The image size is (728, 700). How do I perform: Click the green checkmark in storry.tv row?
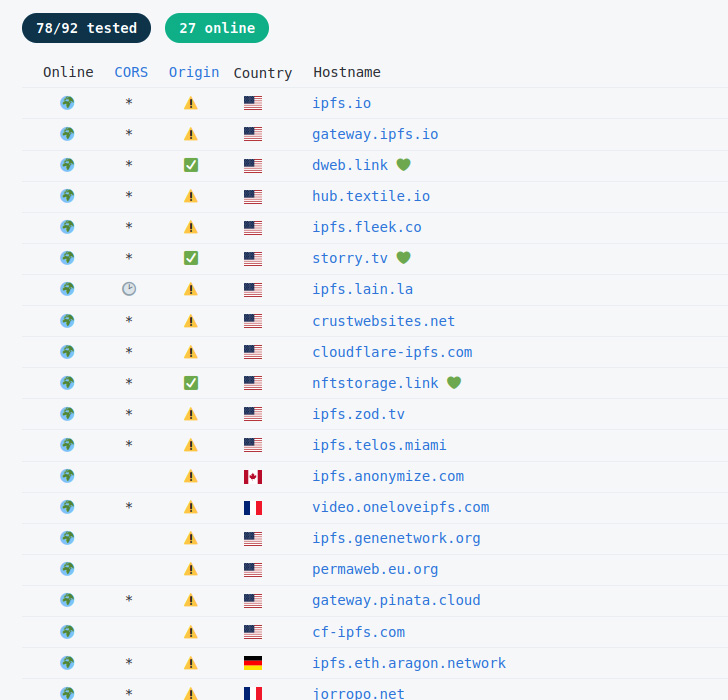(x=191, y=258)
